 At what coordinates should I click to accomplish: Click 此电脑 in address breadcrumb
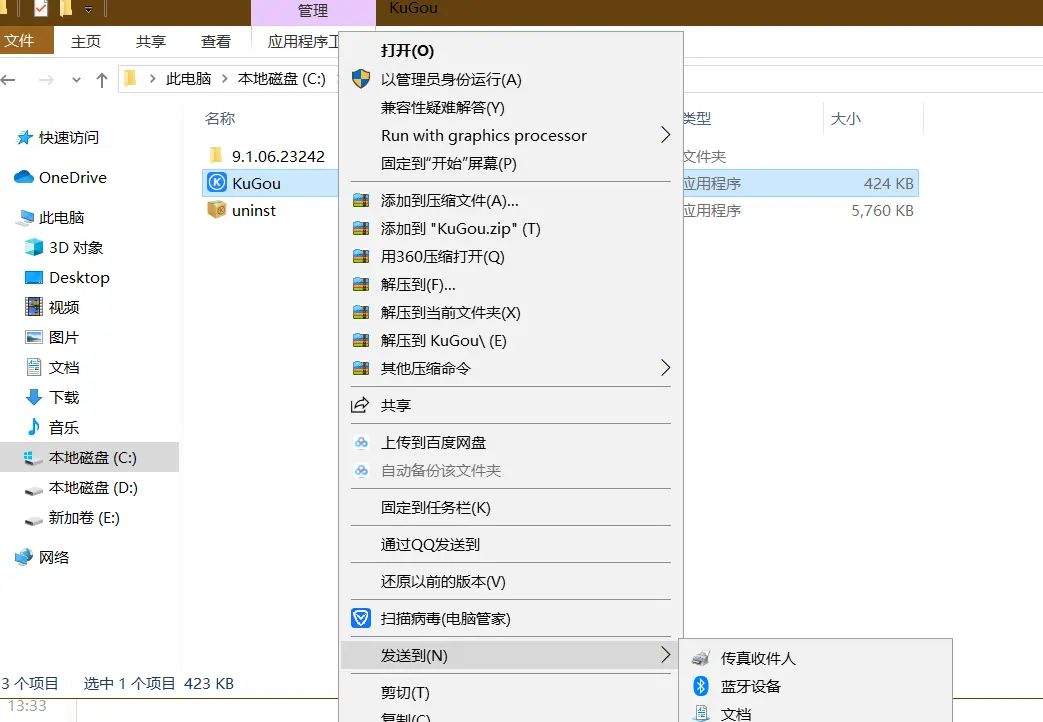188,79
